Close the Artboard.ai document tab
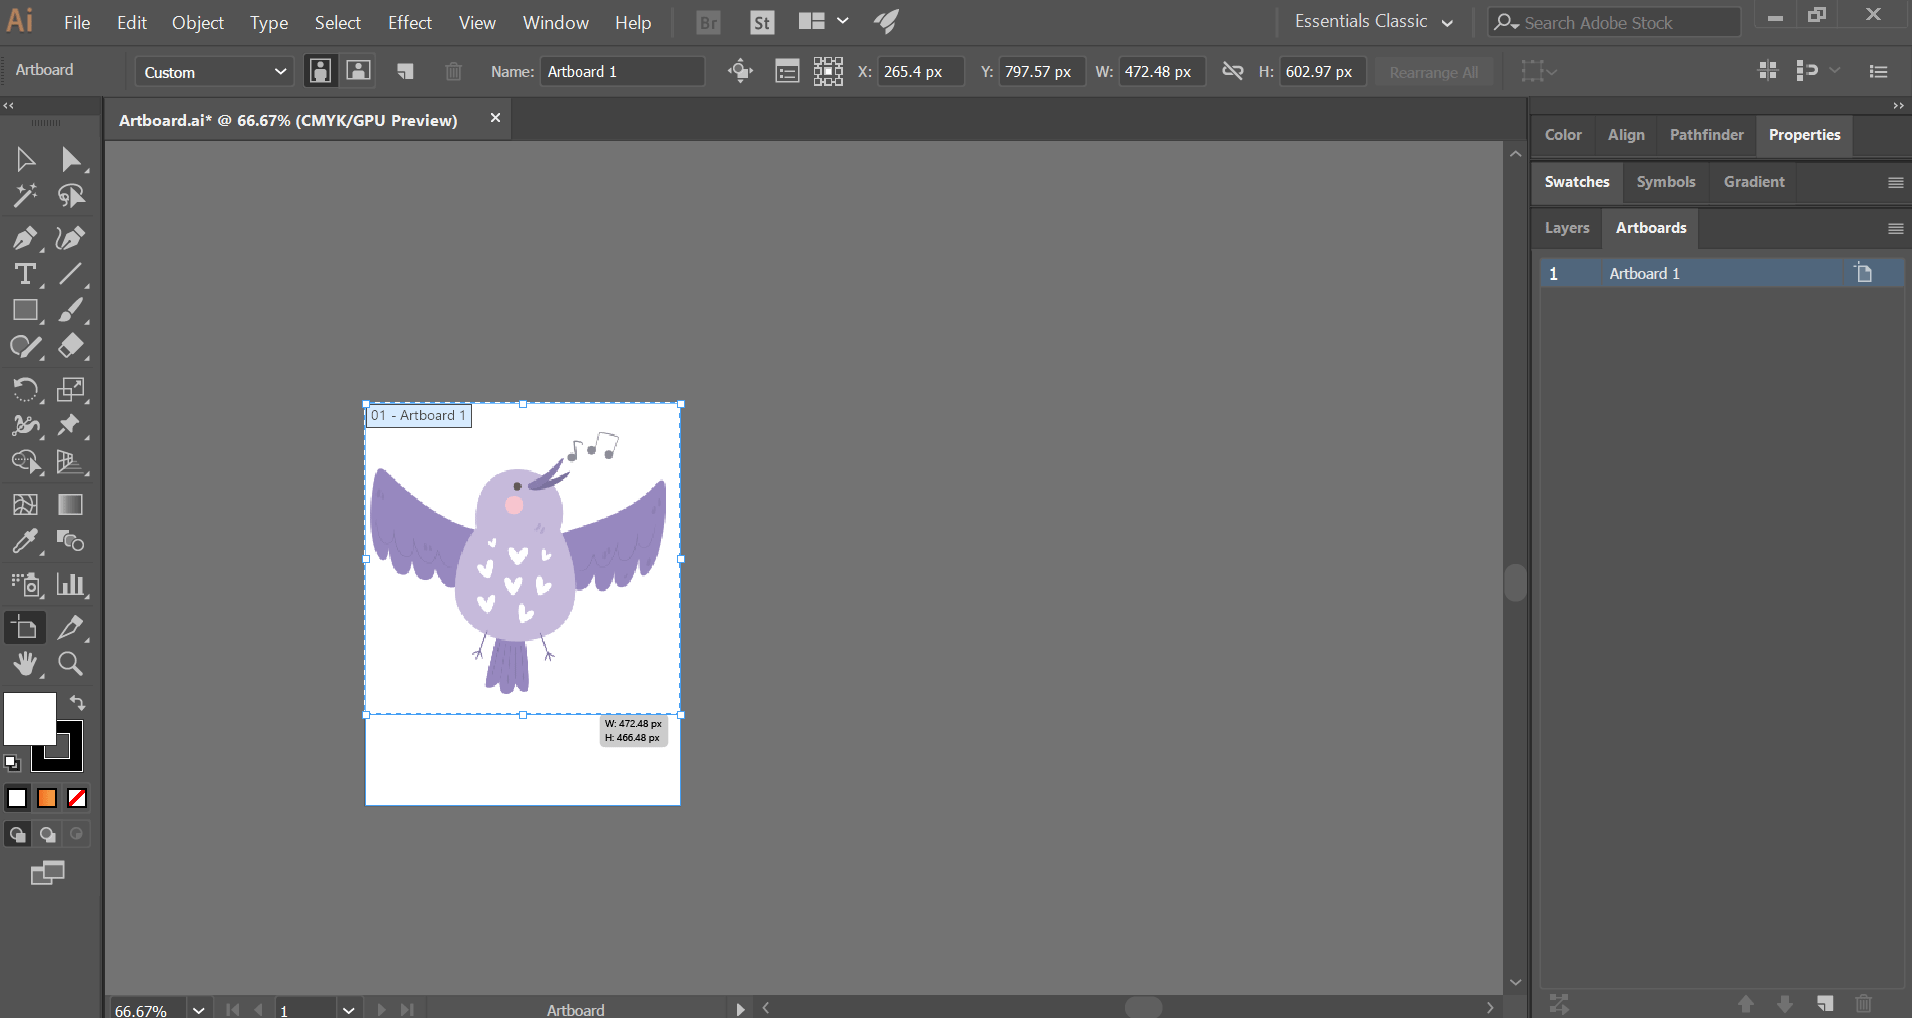 pos(495,118)
